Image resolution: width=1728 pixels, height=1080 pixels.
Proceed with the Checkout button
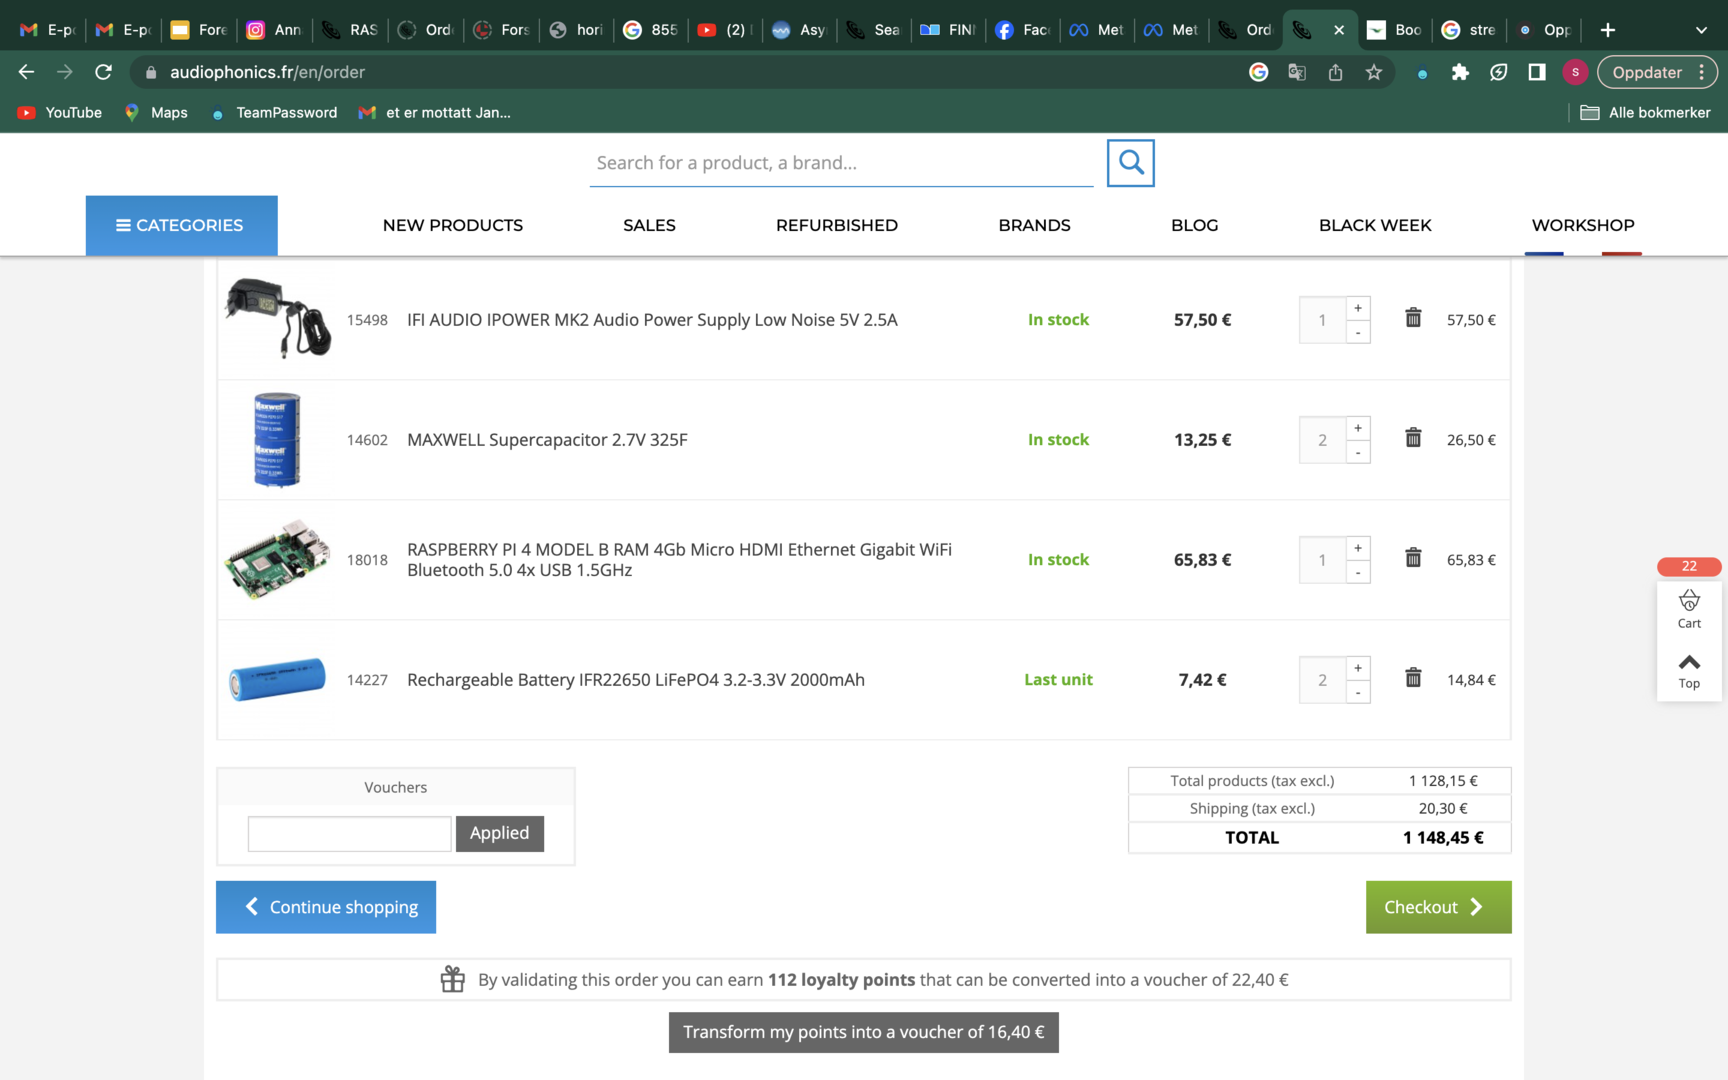click(1438, 907)
